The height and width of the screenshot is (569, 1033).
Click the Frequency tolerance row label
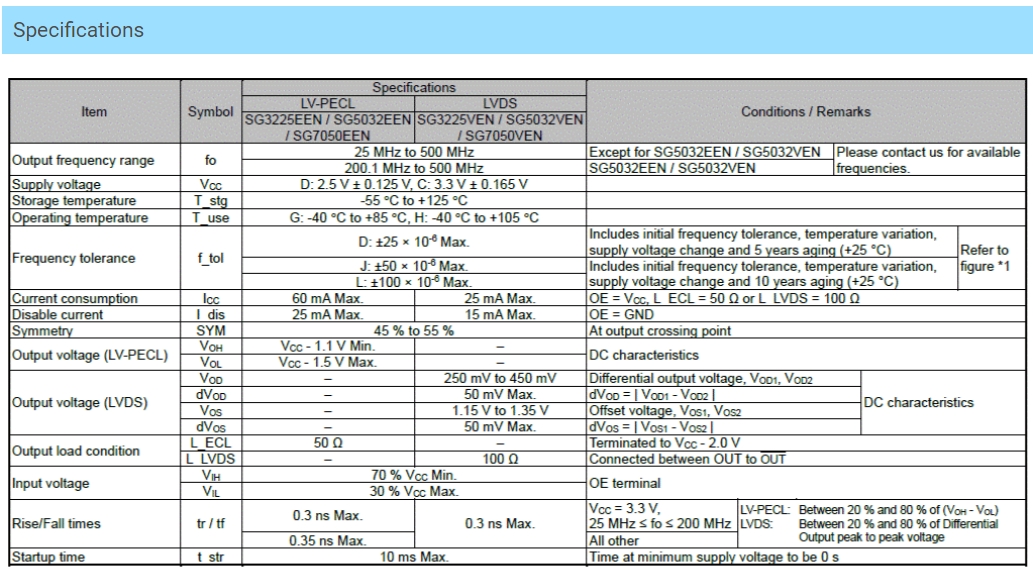click(x=73, y=258)
